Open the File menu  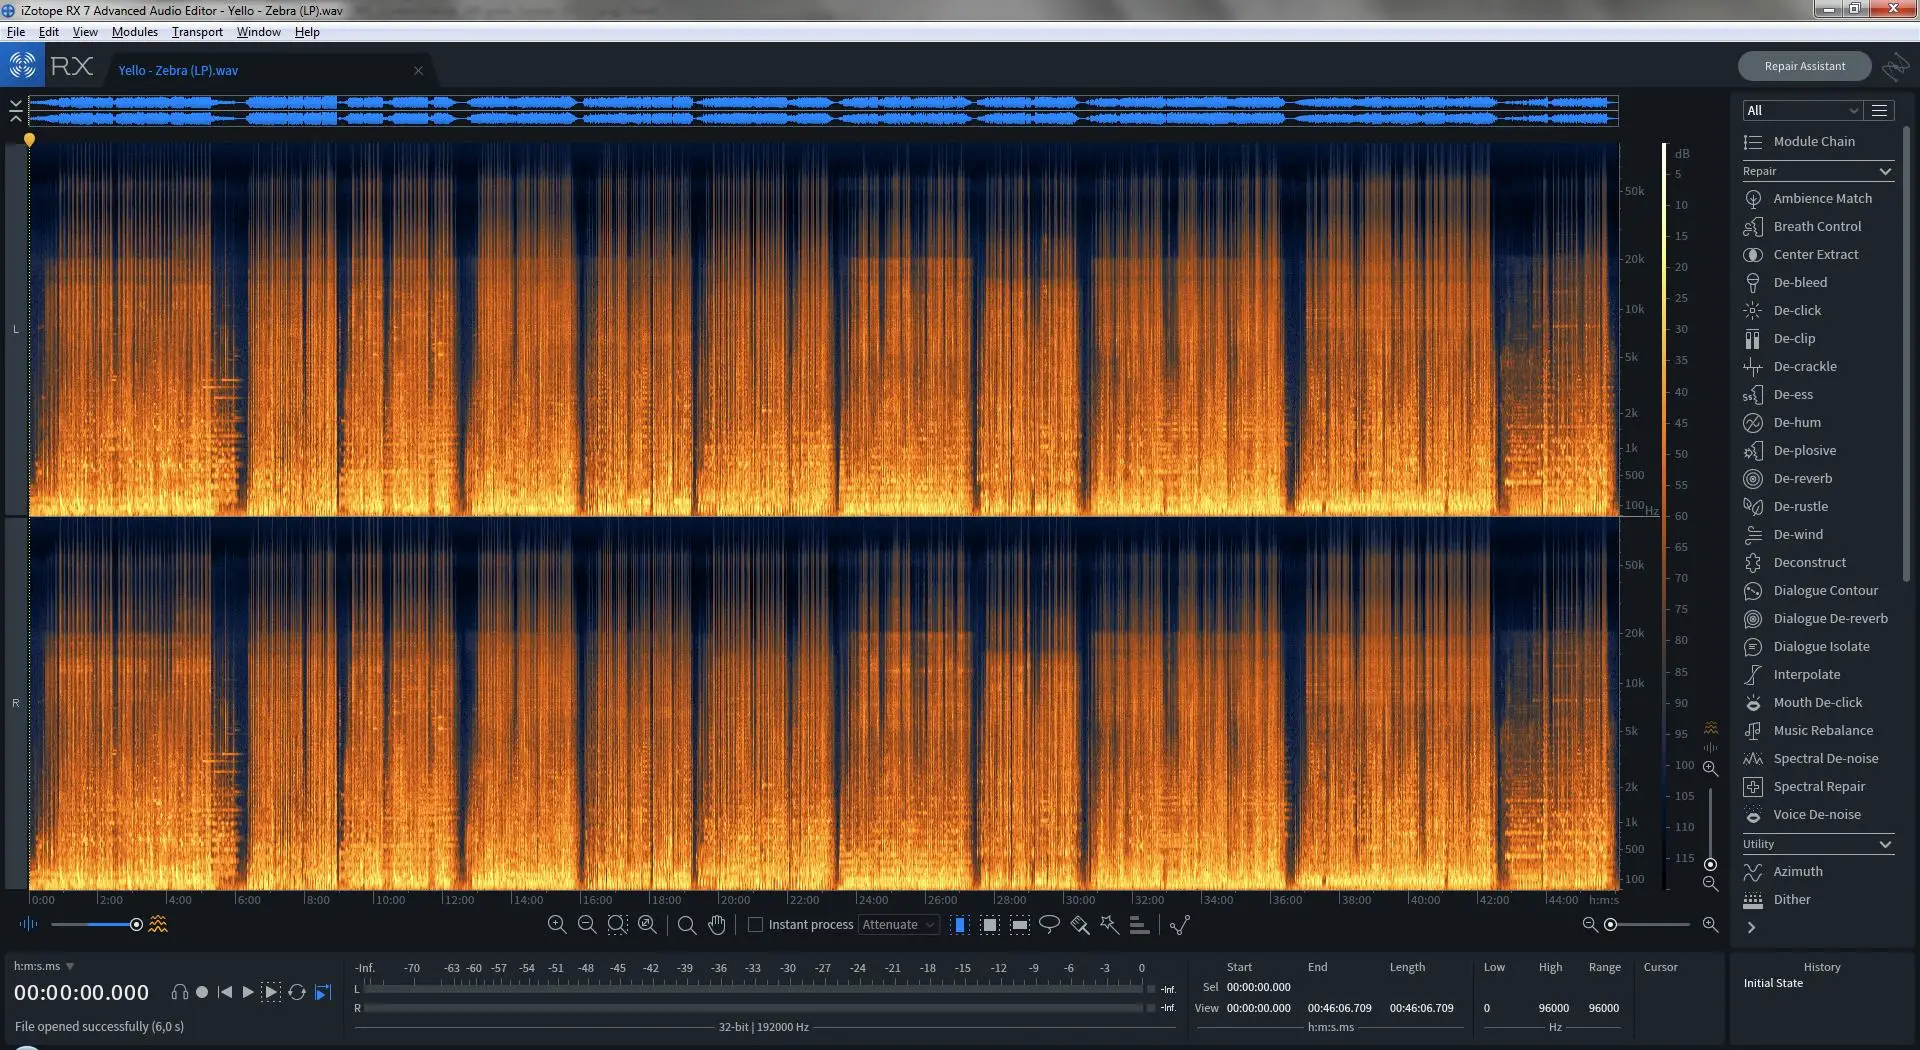tap(16, 32)
